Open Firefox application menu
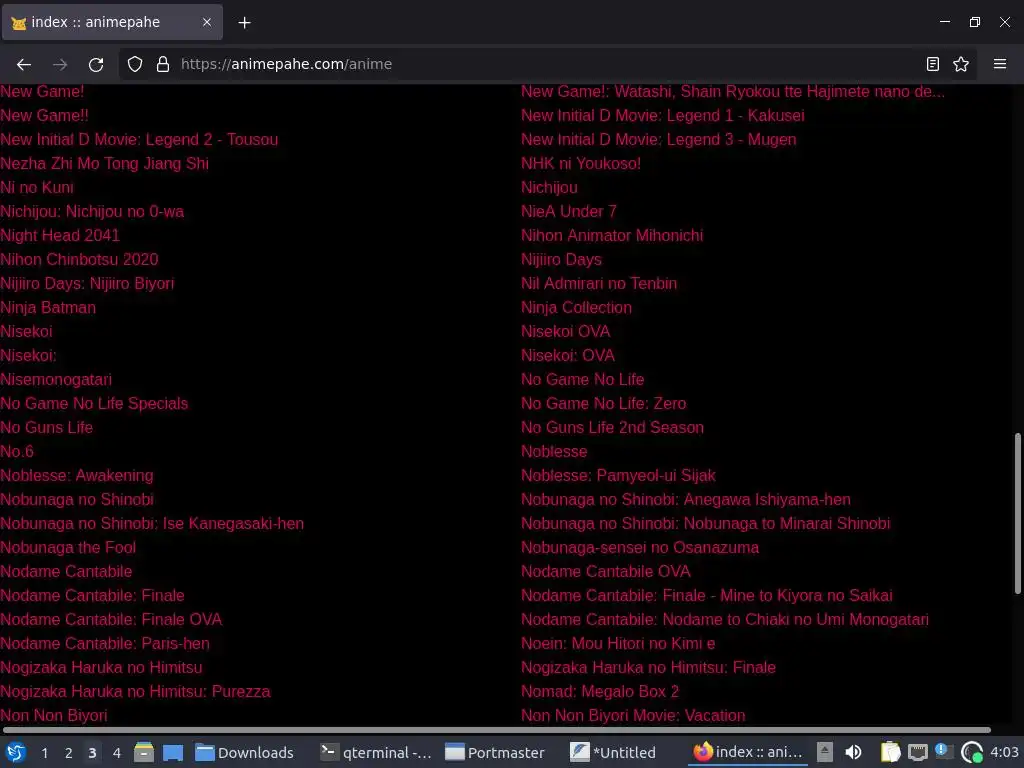Screen dimensions: 1024x768 point(1000,64)
